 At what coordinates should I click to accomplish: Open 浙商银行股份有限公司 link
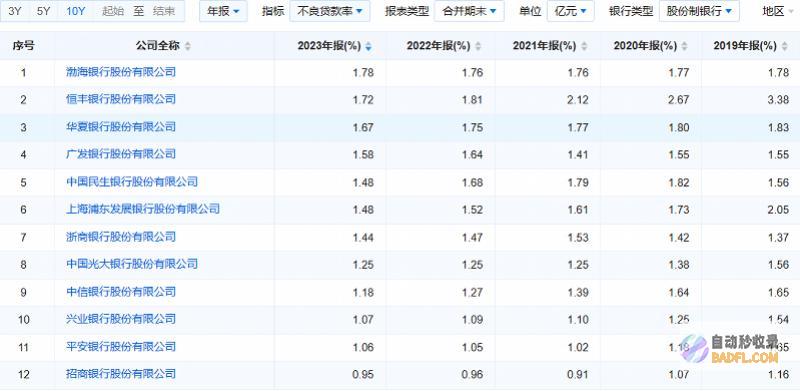tap(121, 237)
